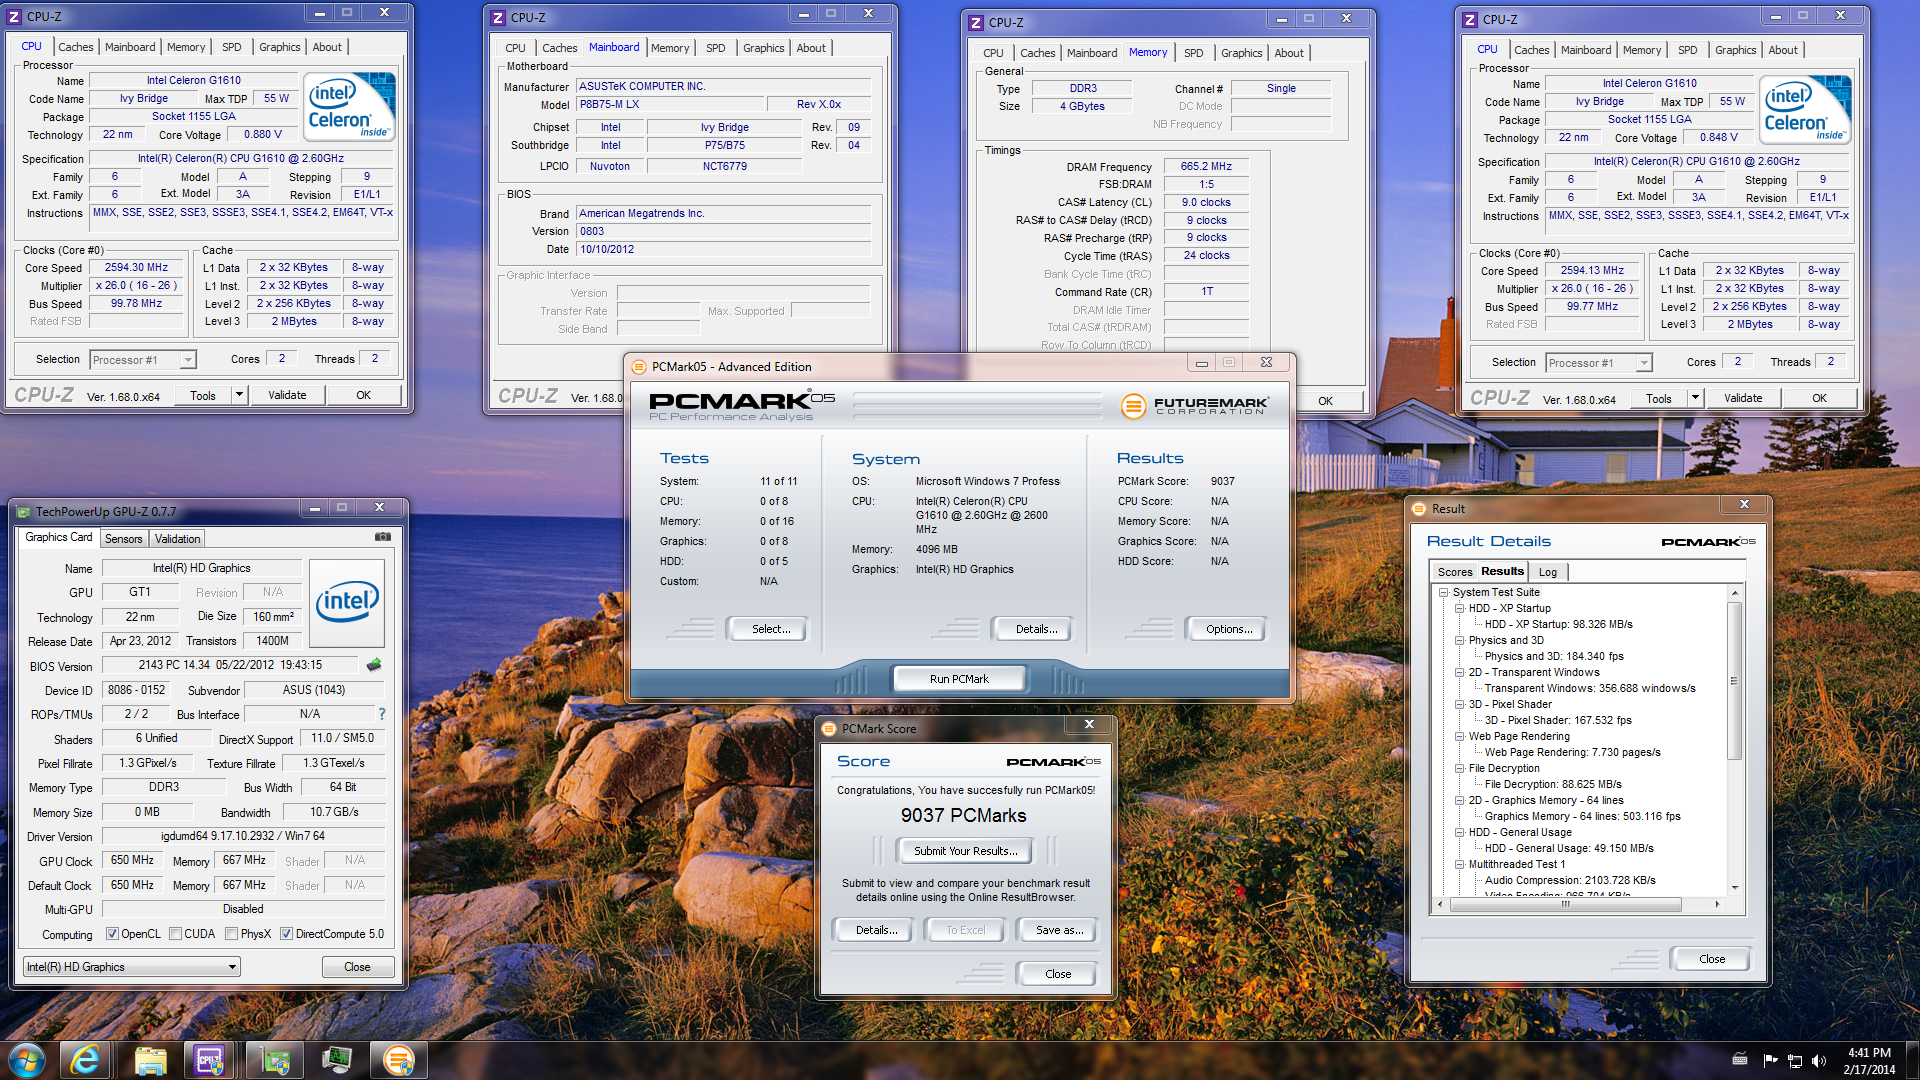Toggle DirectCompute 5.0 checkbox in GPU-Z

pos(287,934)
